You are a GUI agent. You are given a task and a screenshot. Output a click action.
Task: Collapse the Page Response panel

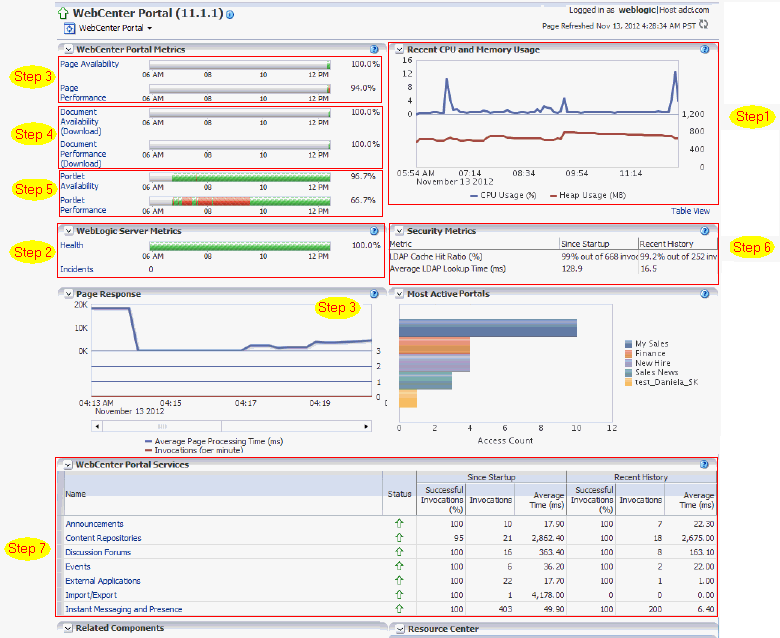69,294
